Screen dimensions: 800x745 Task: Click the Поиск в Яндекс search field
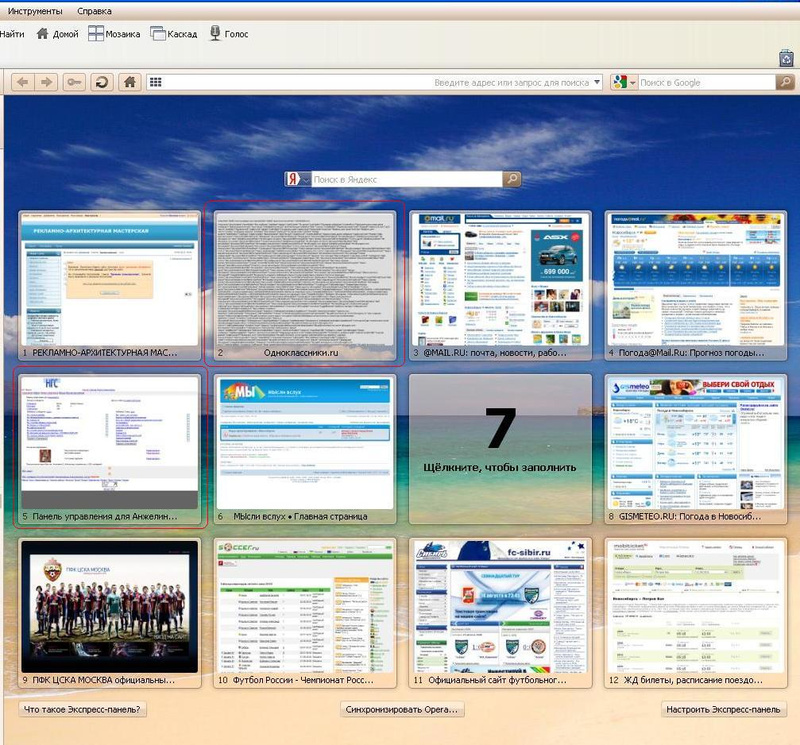407,179
